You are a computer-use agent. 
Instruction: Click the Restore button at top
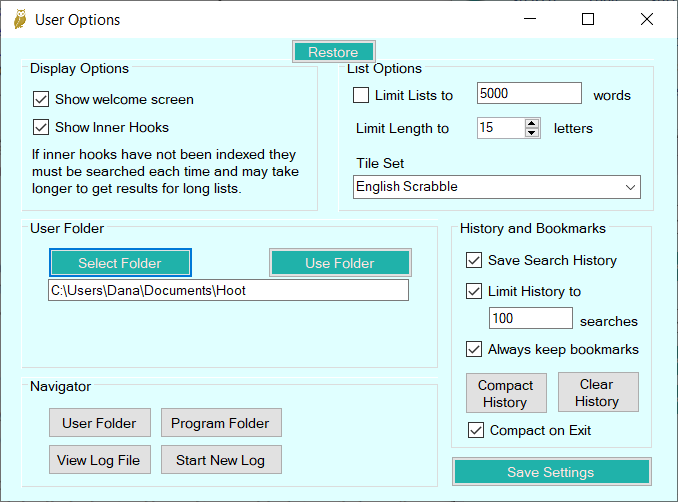pos(333,52)
